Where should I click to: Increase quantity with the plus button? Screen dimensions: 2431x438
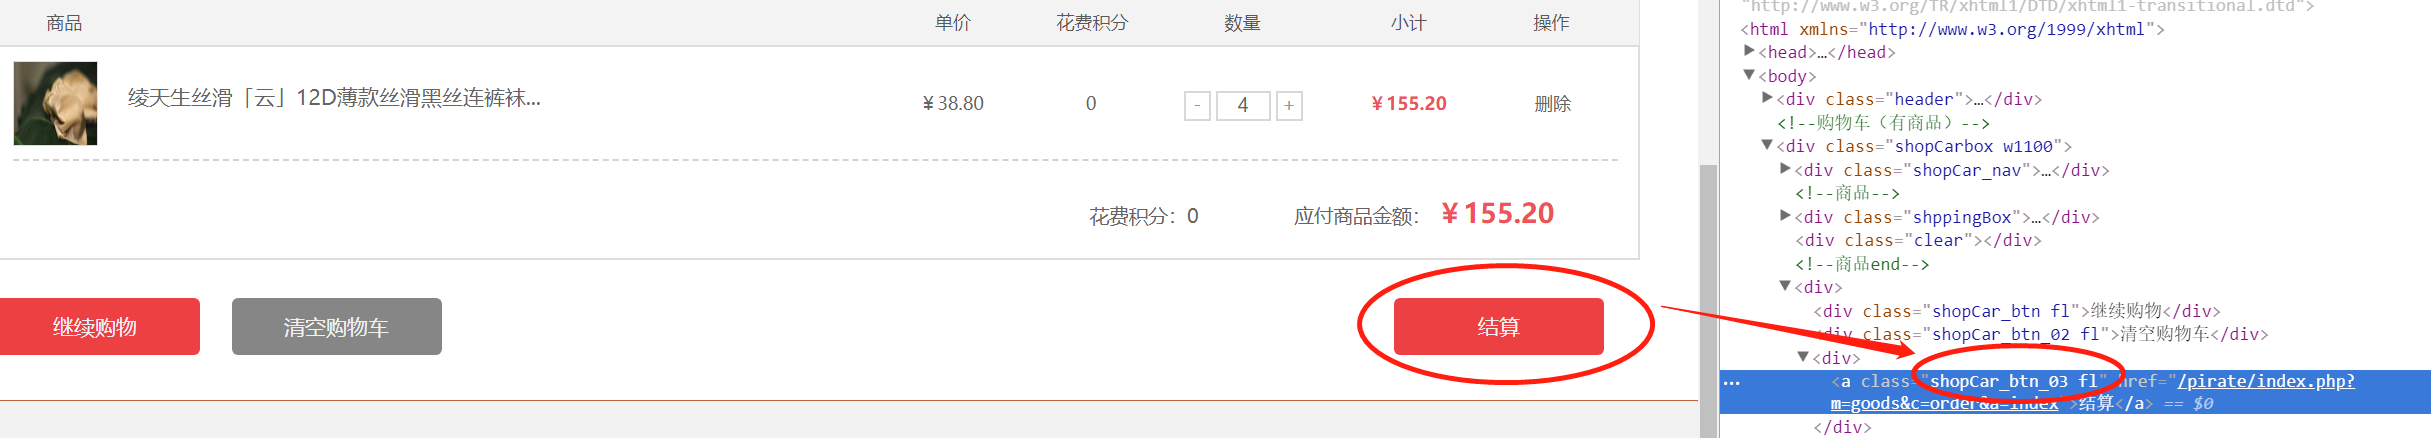pos(1289,105)
